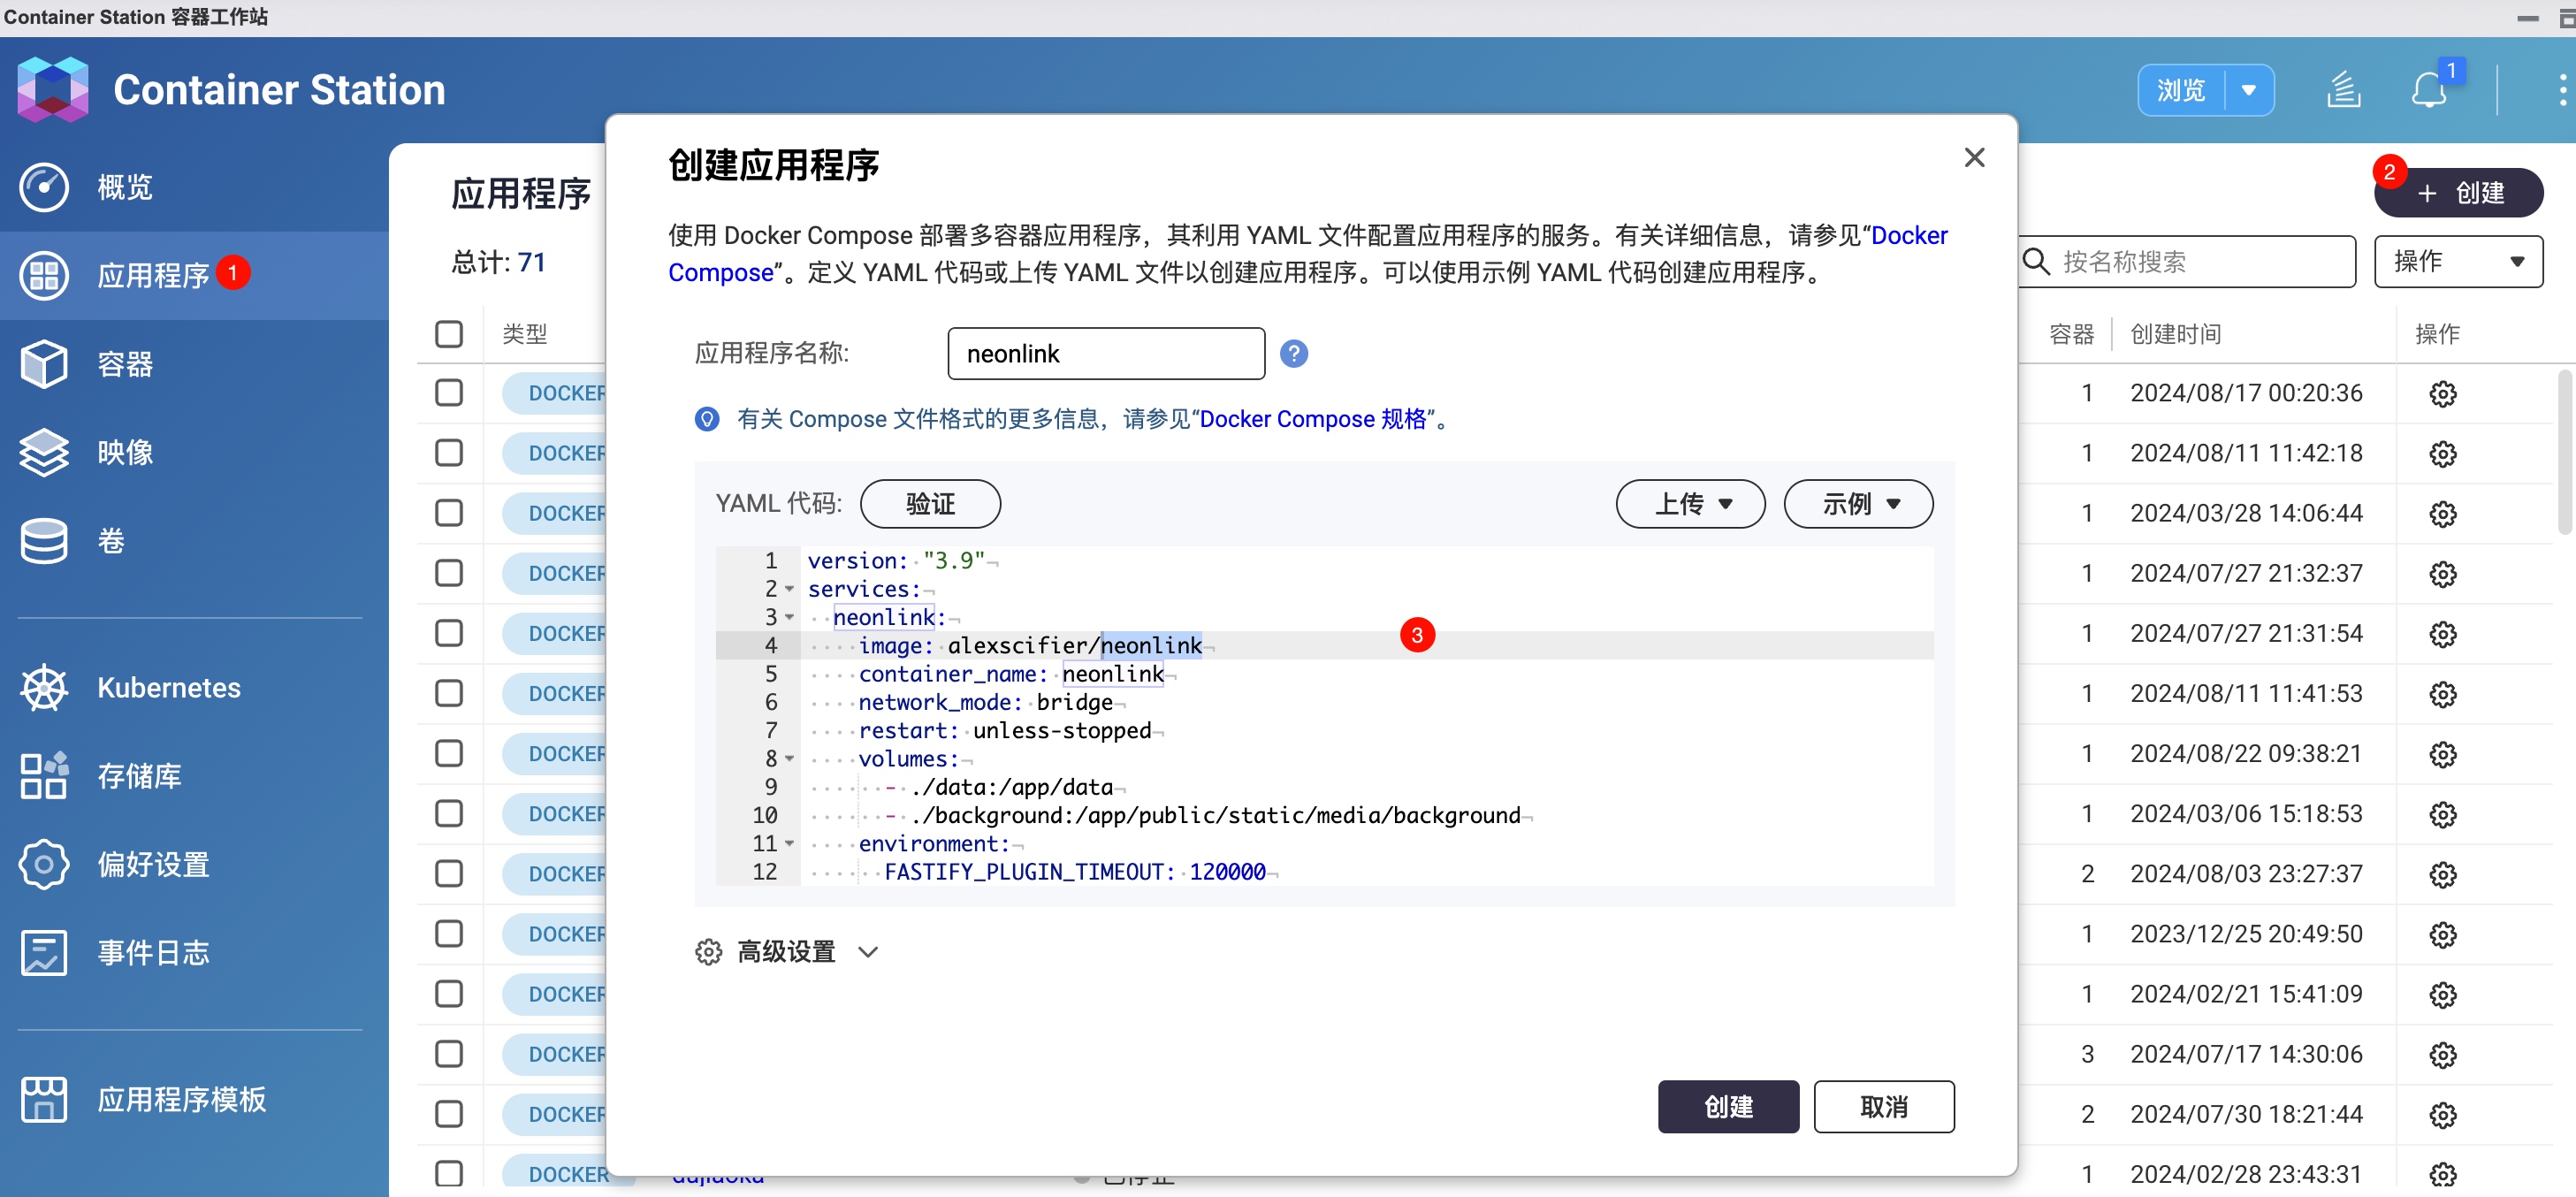The height and width of the screenshot is (1197, 2576).
Task: Open the notification bell icon
Action: 2428,91
